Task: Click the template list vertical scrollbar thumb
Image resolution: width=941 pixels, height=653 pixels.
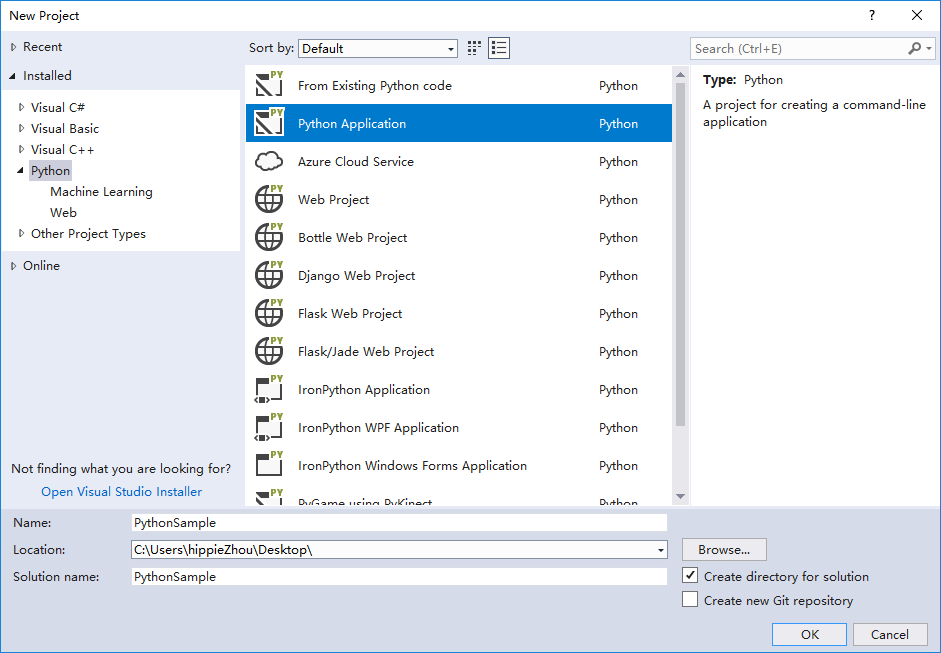Action: coord(680,254)
